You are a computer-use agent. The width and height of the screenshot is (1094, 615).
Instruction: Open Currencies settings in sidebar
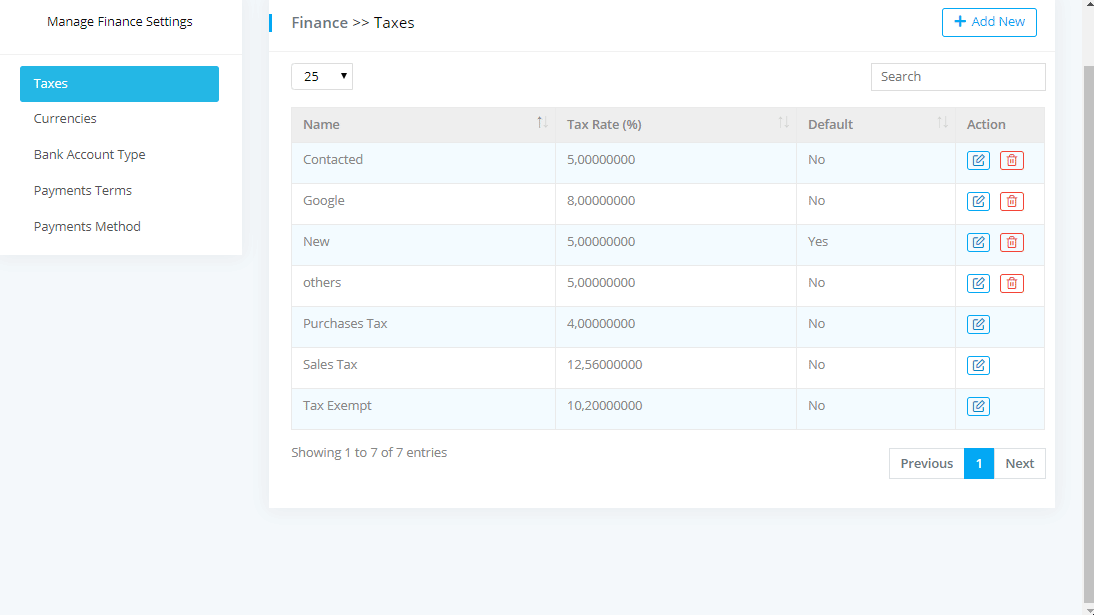[65, 118]
